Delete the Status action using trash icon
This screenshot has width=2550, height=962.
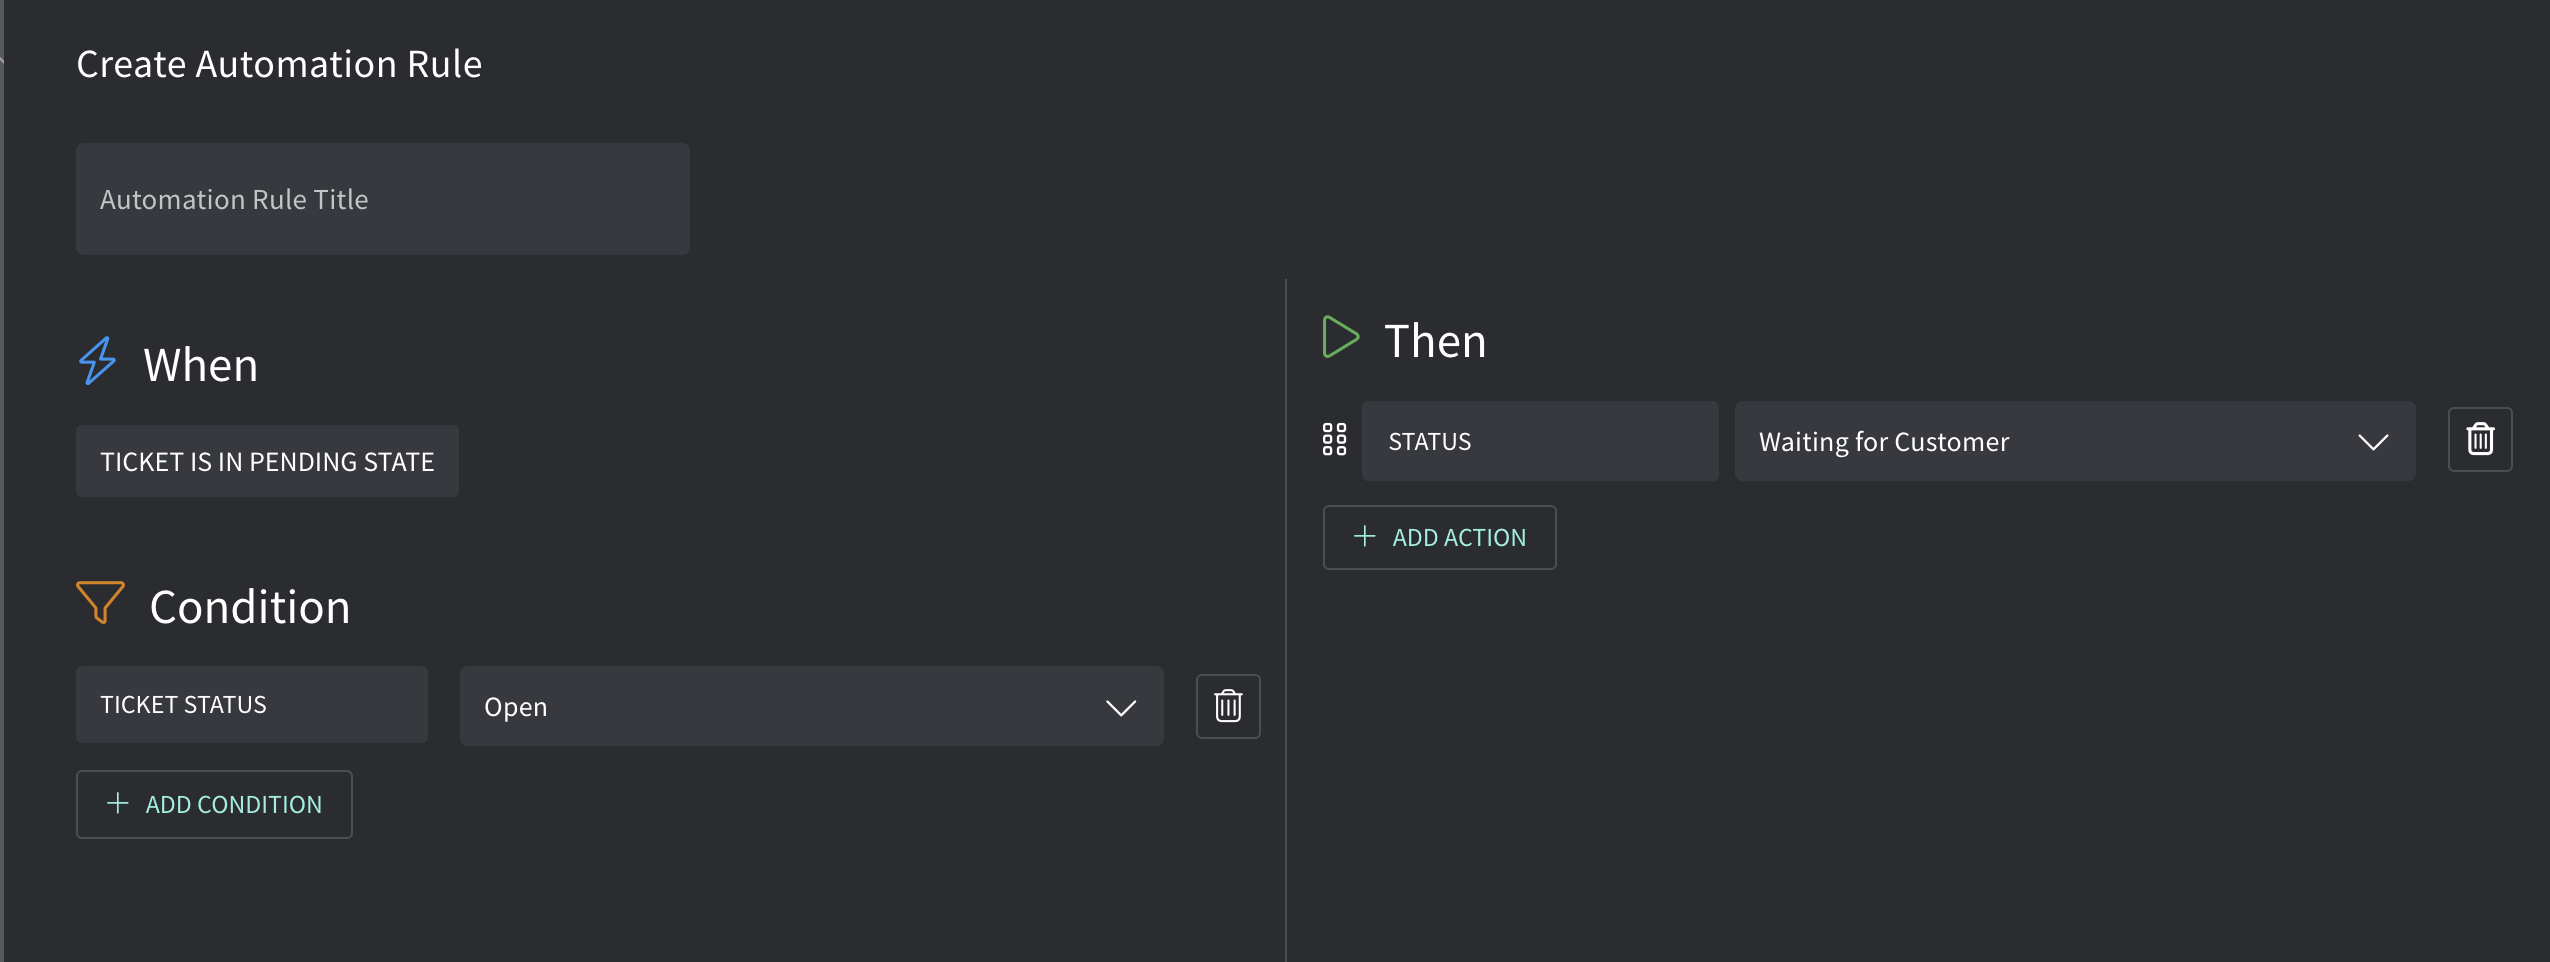click(2480, 439)
